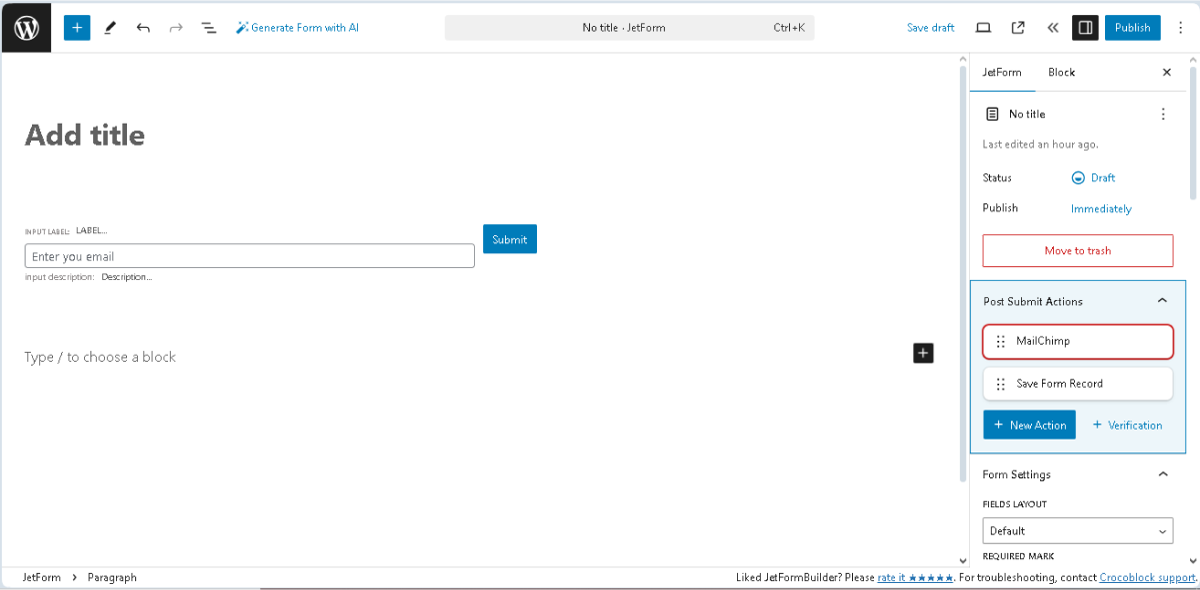Viewport: 1200px width, 590px height.
Task: Undo the last change
Action: point(143,27)
